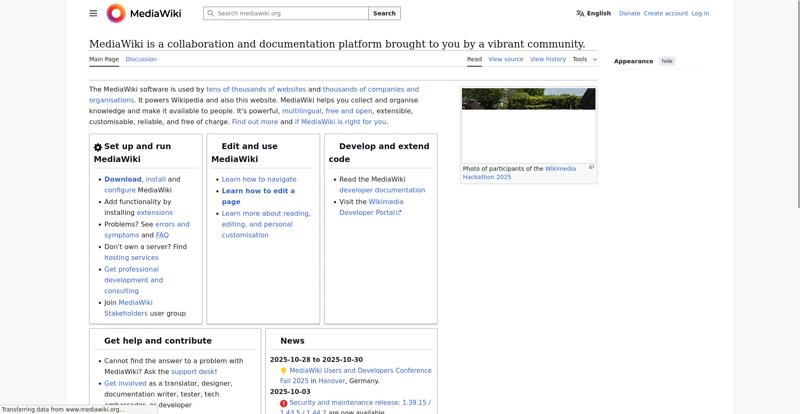Click the lightbulb icon in News

pos(284,371)
